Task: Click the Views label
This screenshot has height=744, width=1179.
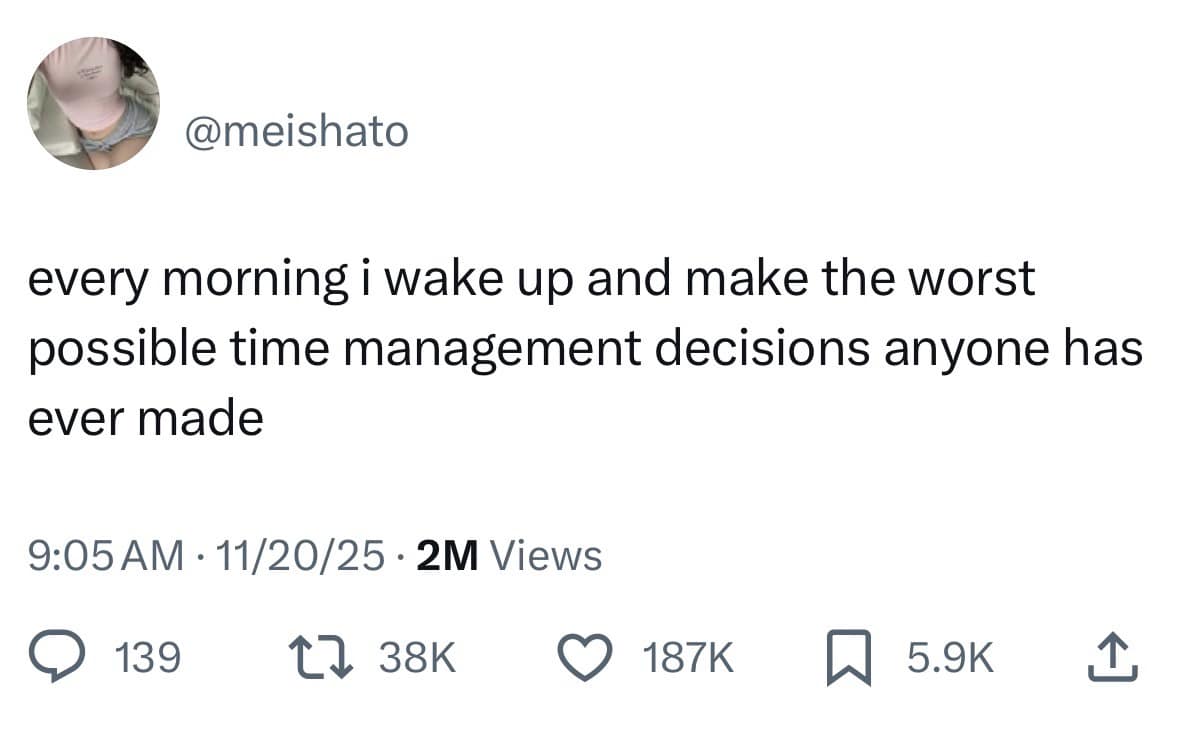Action: (548, 555)
